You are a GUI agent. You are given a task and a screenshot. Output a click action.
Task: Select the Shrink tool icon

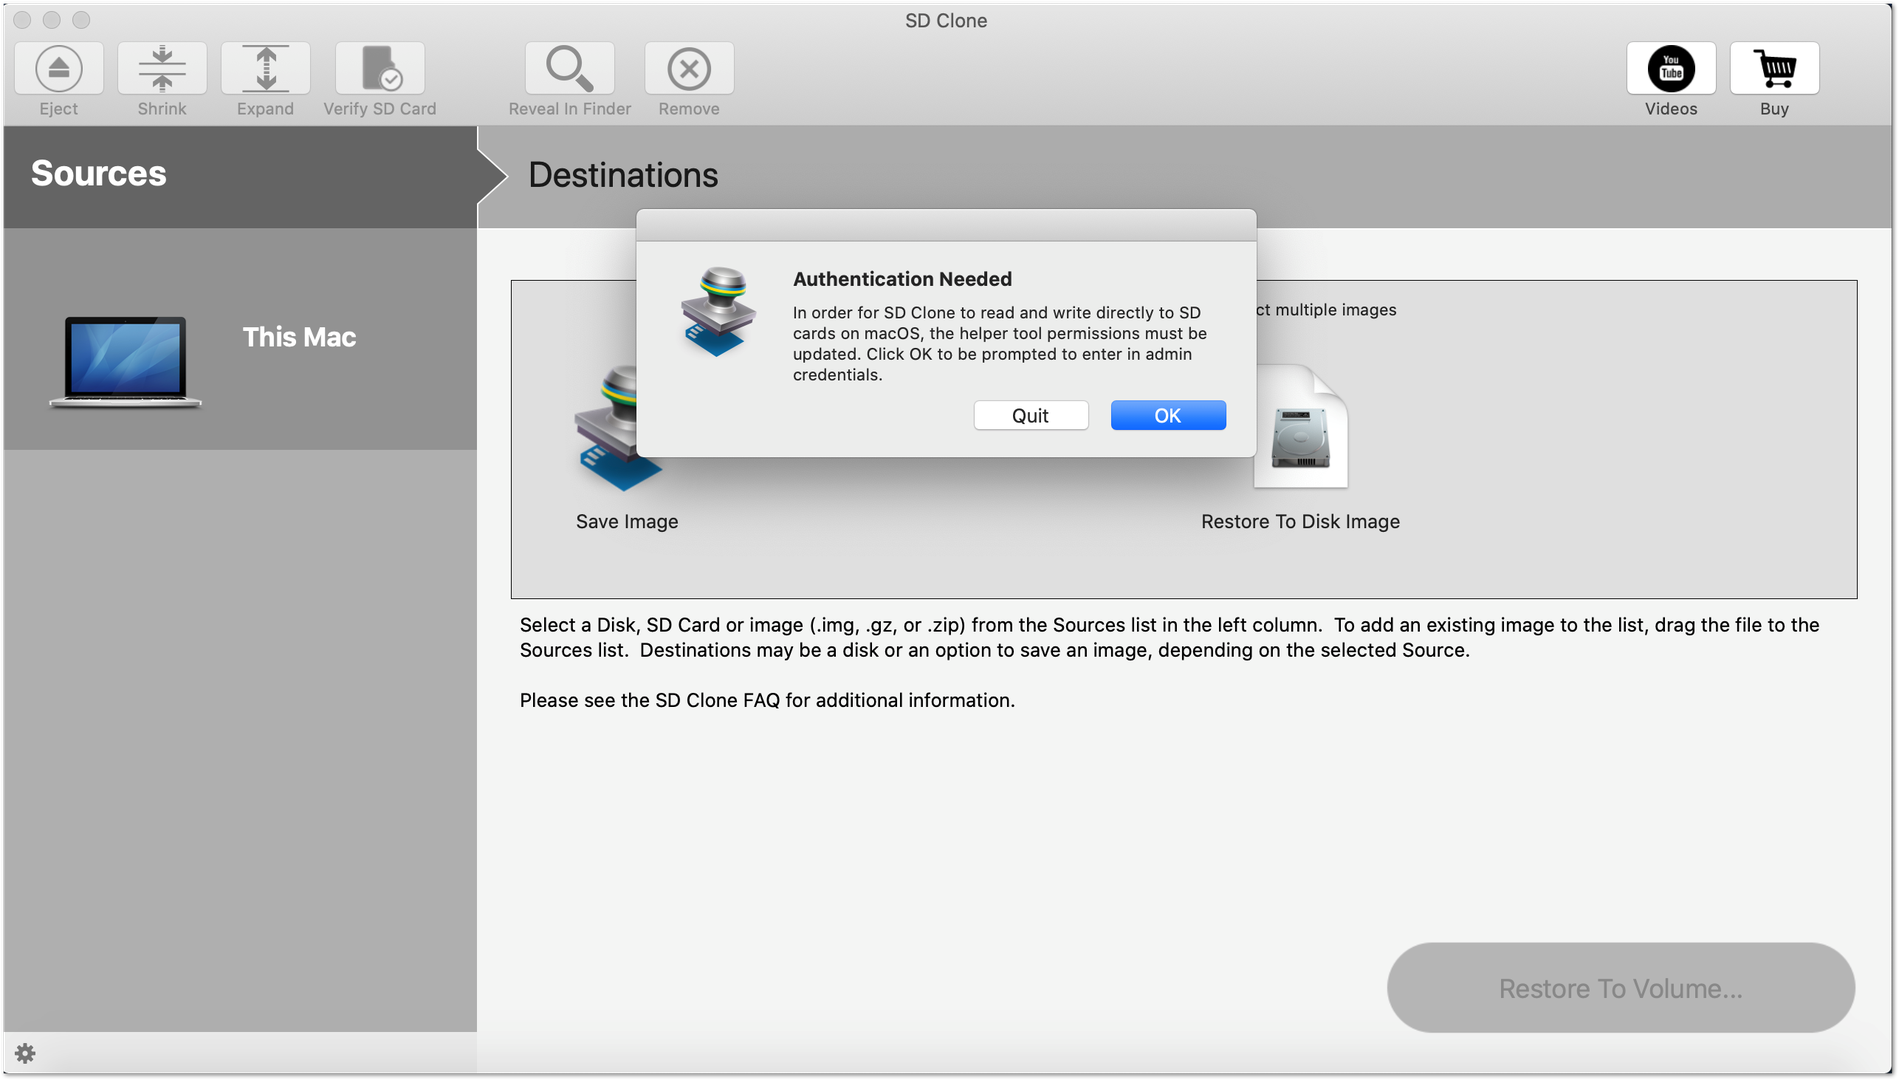pyautogui.click(x=162, y=68)
